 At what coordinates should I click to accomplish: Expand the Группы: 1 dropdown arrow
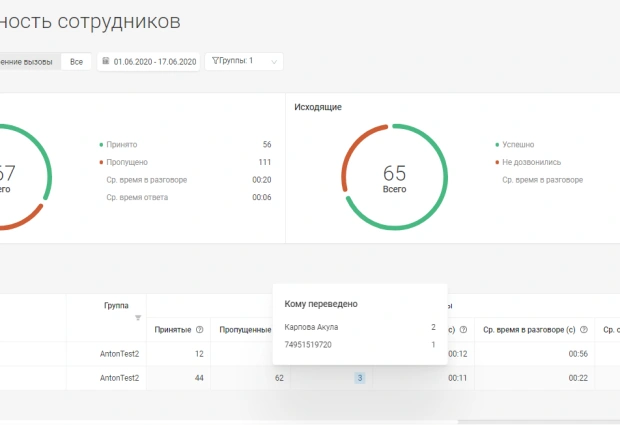[273, 62]
